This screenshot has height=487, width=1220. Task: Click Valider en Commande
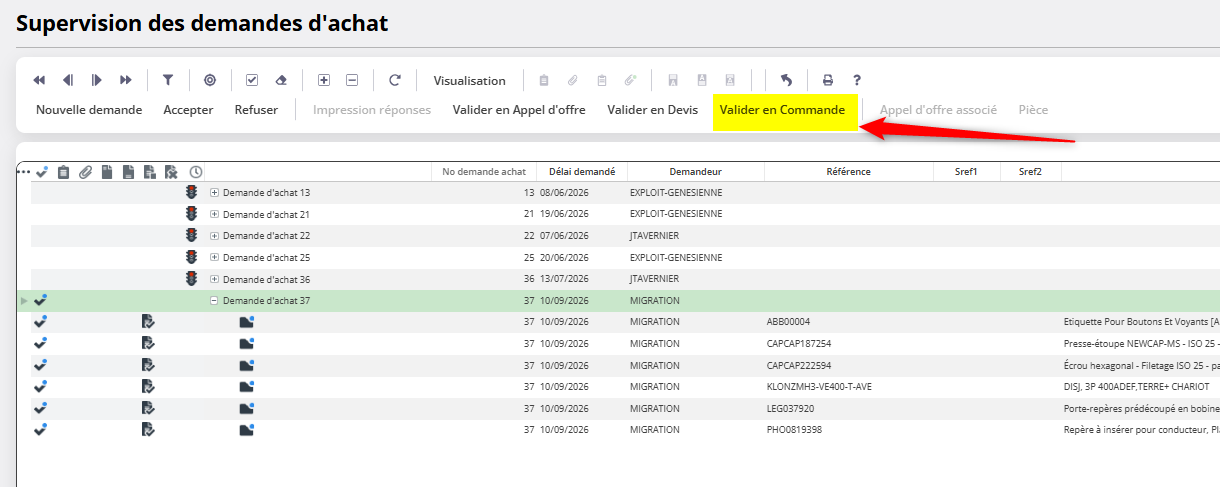pyautogui.click(x=782, y=110)
